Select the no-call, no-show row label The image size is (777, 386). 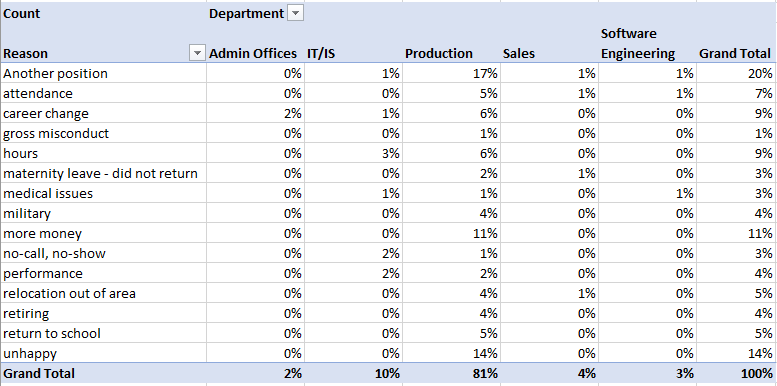tap(104, 253)
